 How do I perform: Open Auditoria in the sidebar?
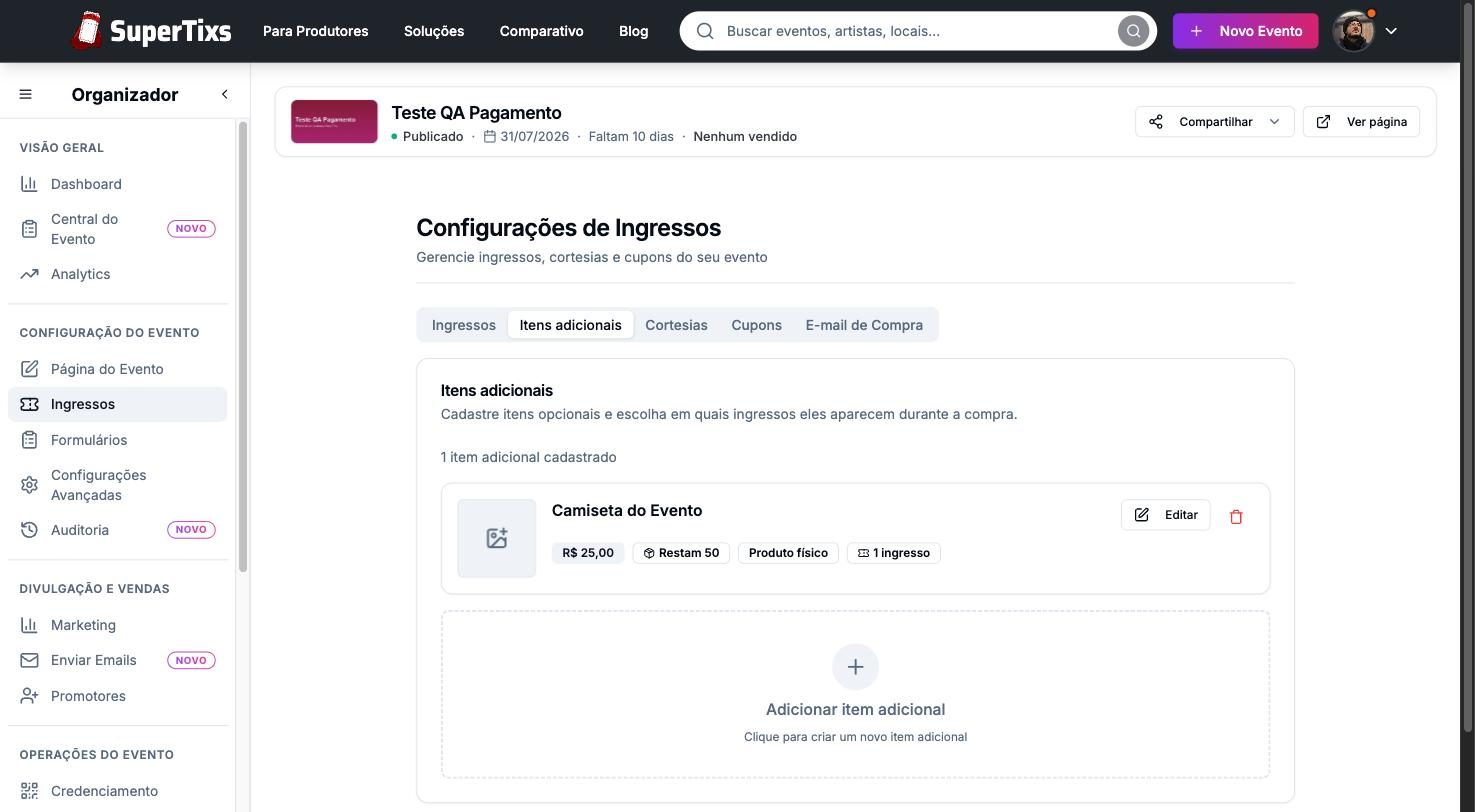117,530
